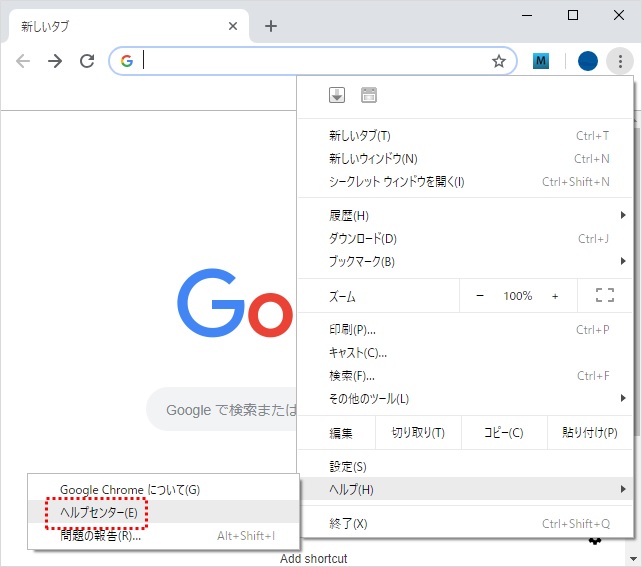
Task: Minimize the Chrome window
Action: (x=527, y=16)
